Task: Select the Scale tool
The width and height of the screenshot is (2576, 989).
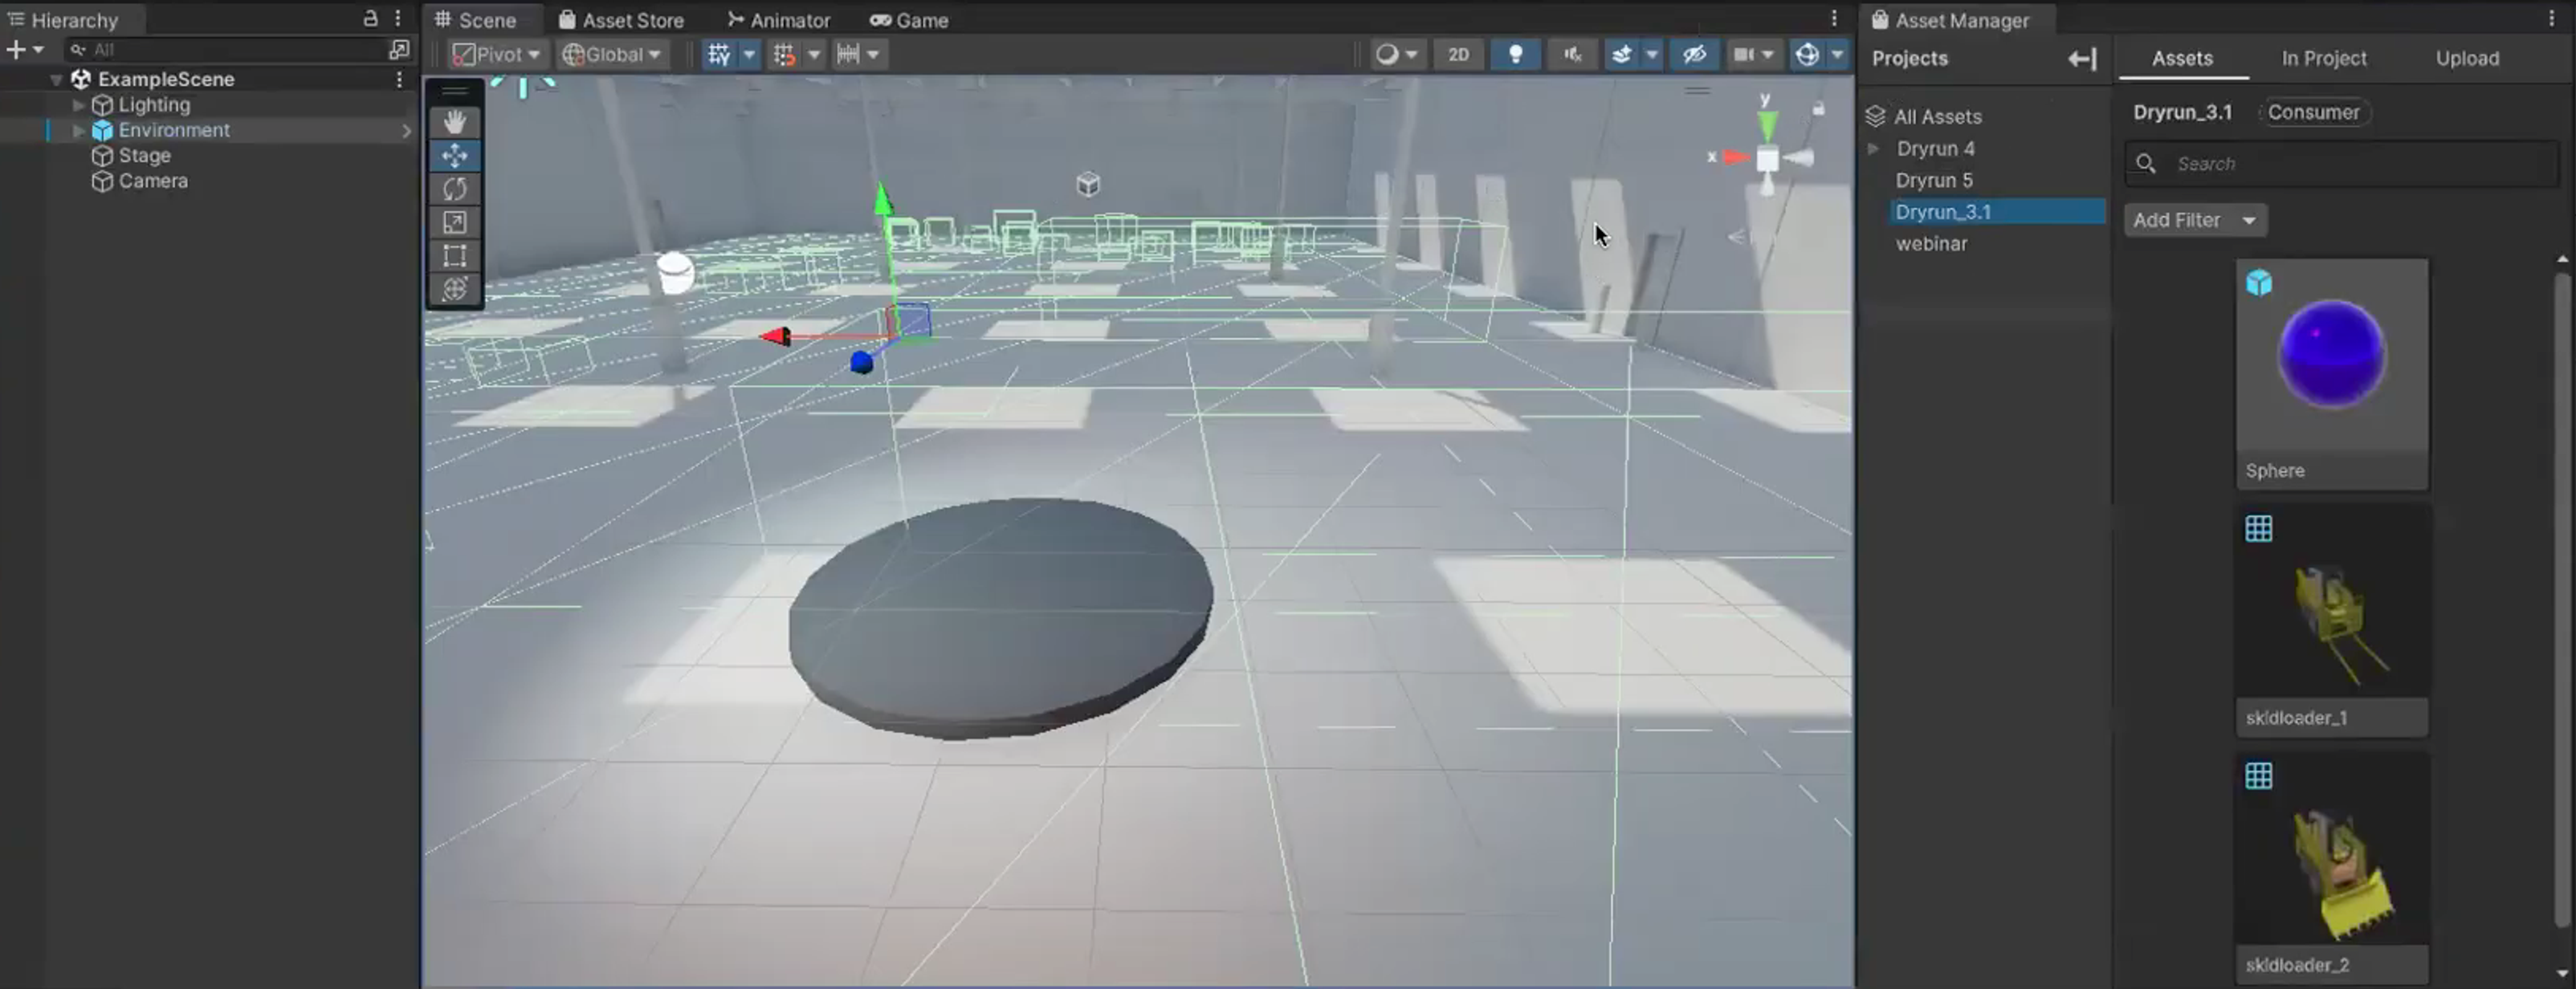Action: [x=455, y=222]
